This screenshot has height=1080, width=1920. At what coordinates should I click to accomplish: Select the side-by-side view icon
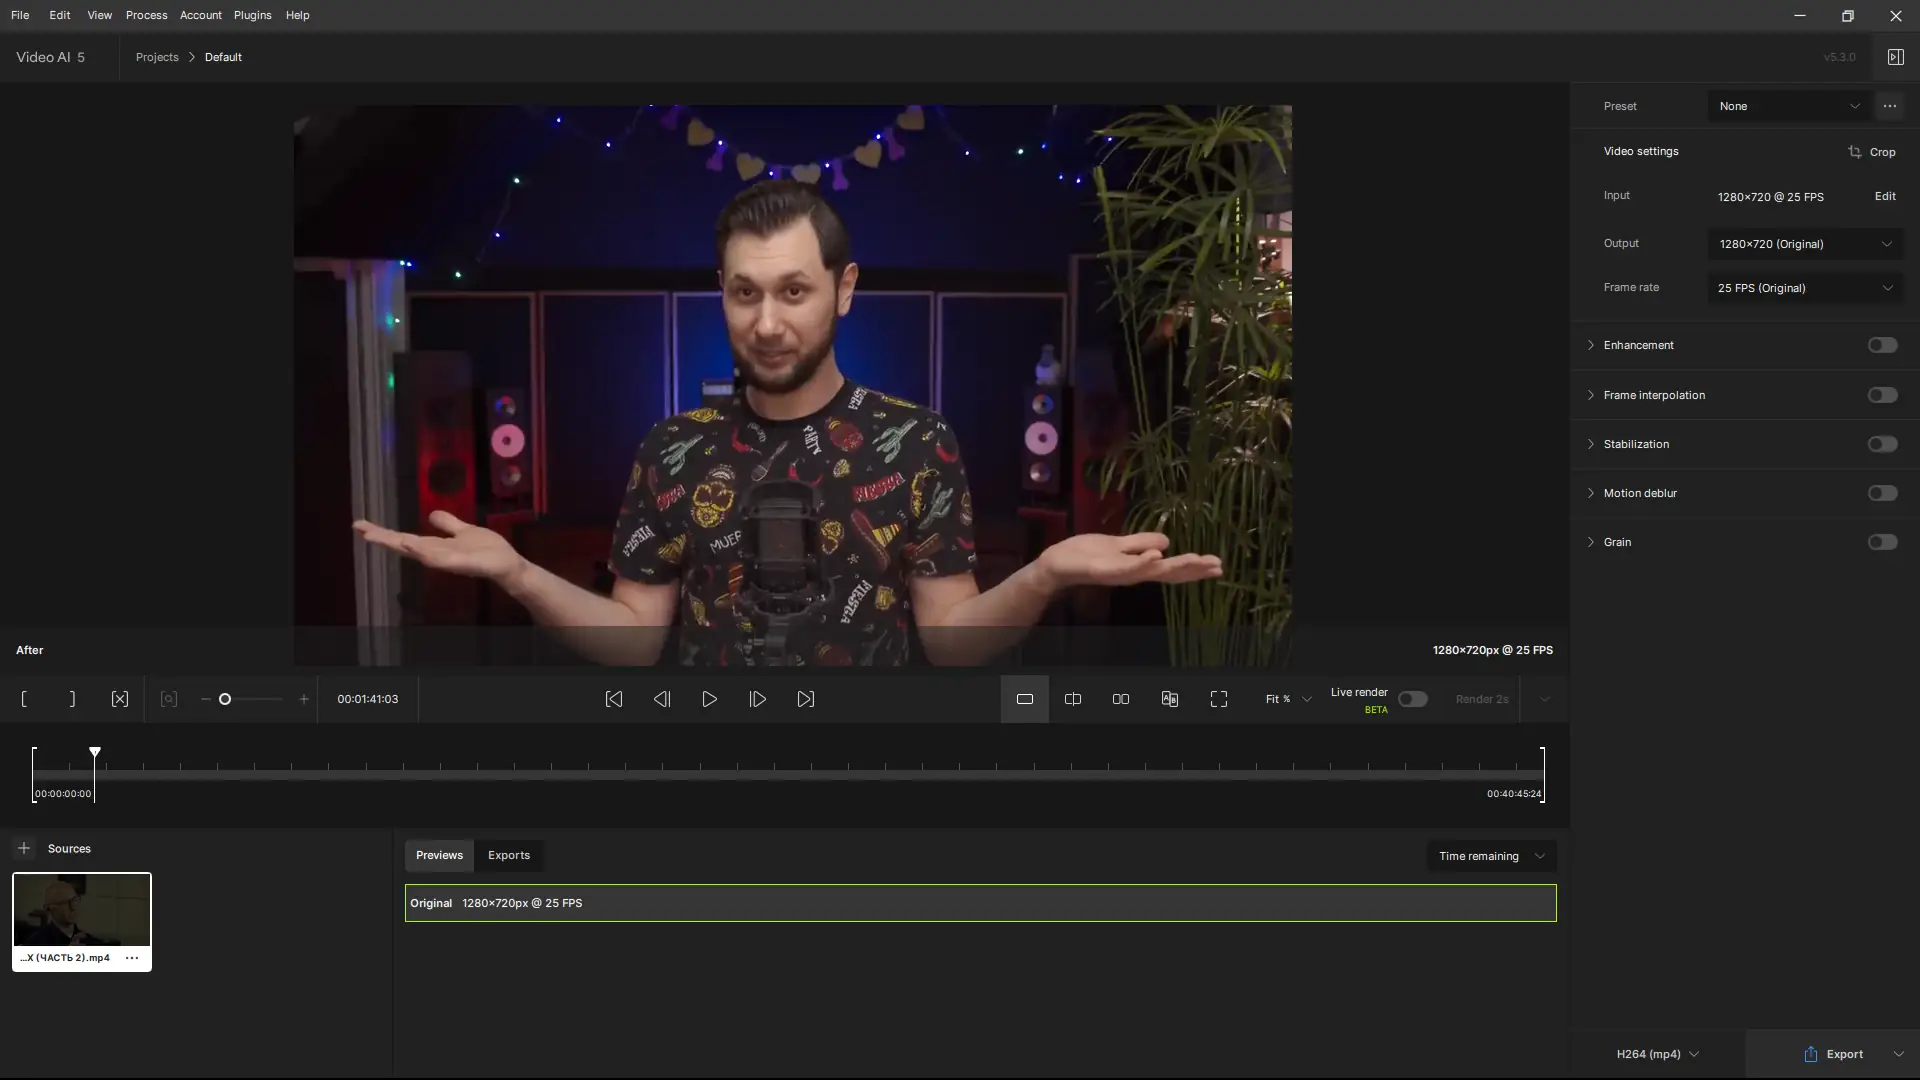(x=1121, y=699)
